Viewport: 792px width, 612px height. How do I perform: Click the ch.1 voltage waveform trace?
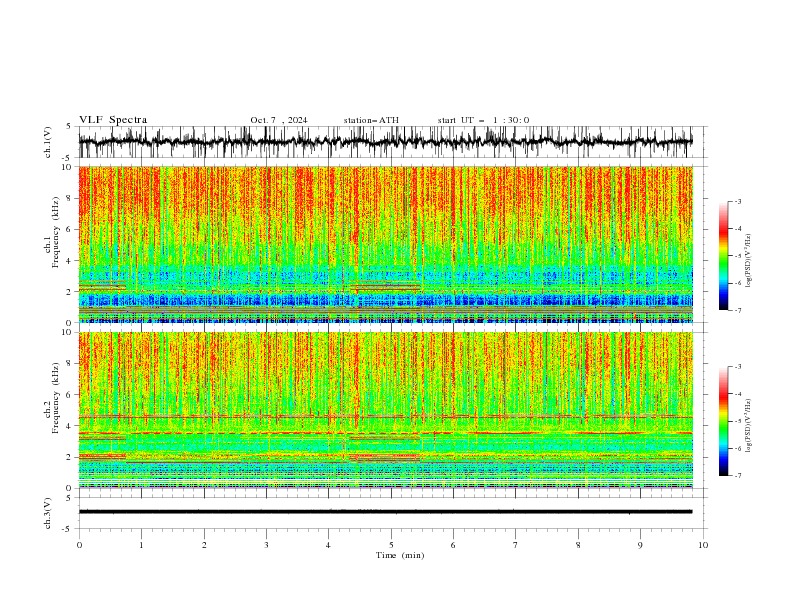385,142
